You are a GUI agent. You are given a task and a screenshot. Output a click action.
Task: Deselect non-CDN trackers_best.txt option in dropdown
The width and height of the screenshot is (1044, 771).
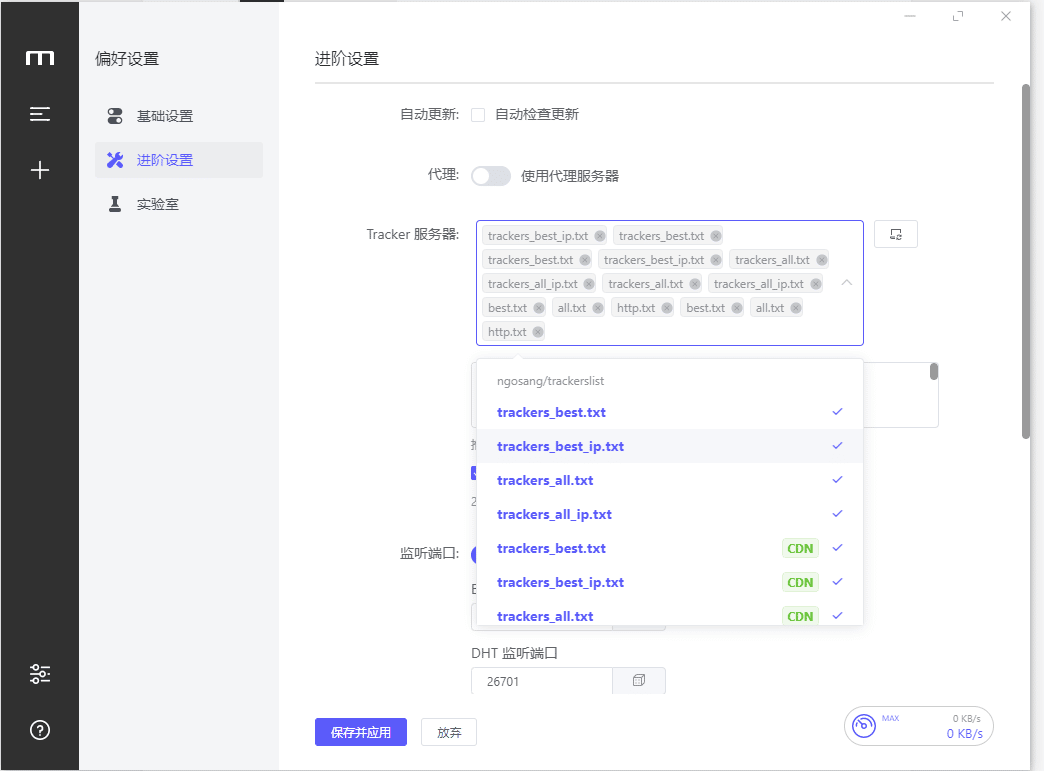(670, 412)
